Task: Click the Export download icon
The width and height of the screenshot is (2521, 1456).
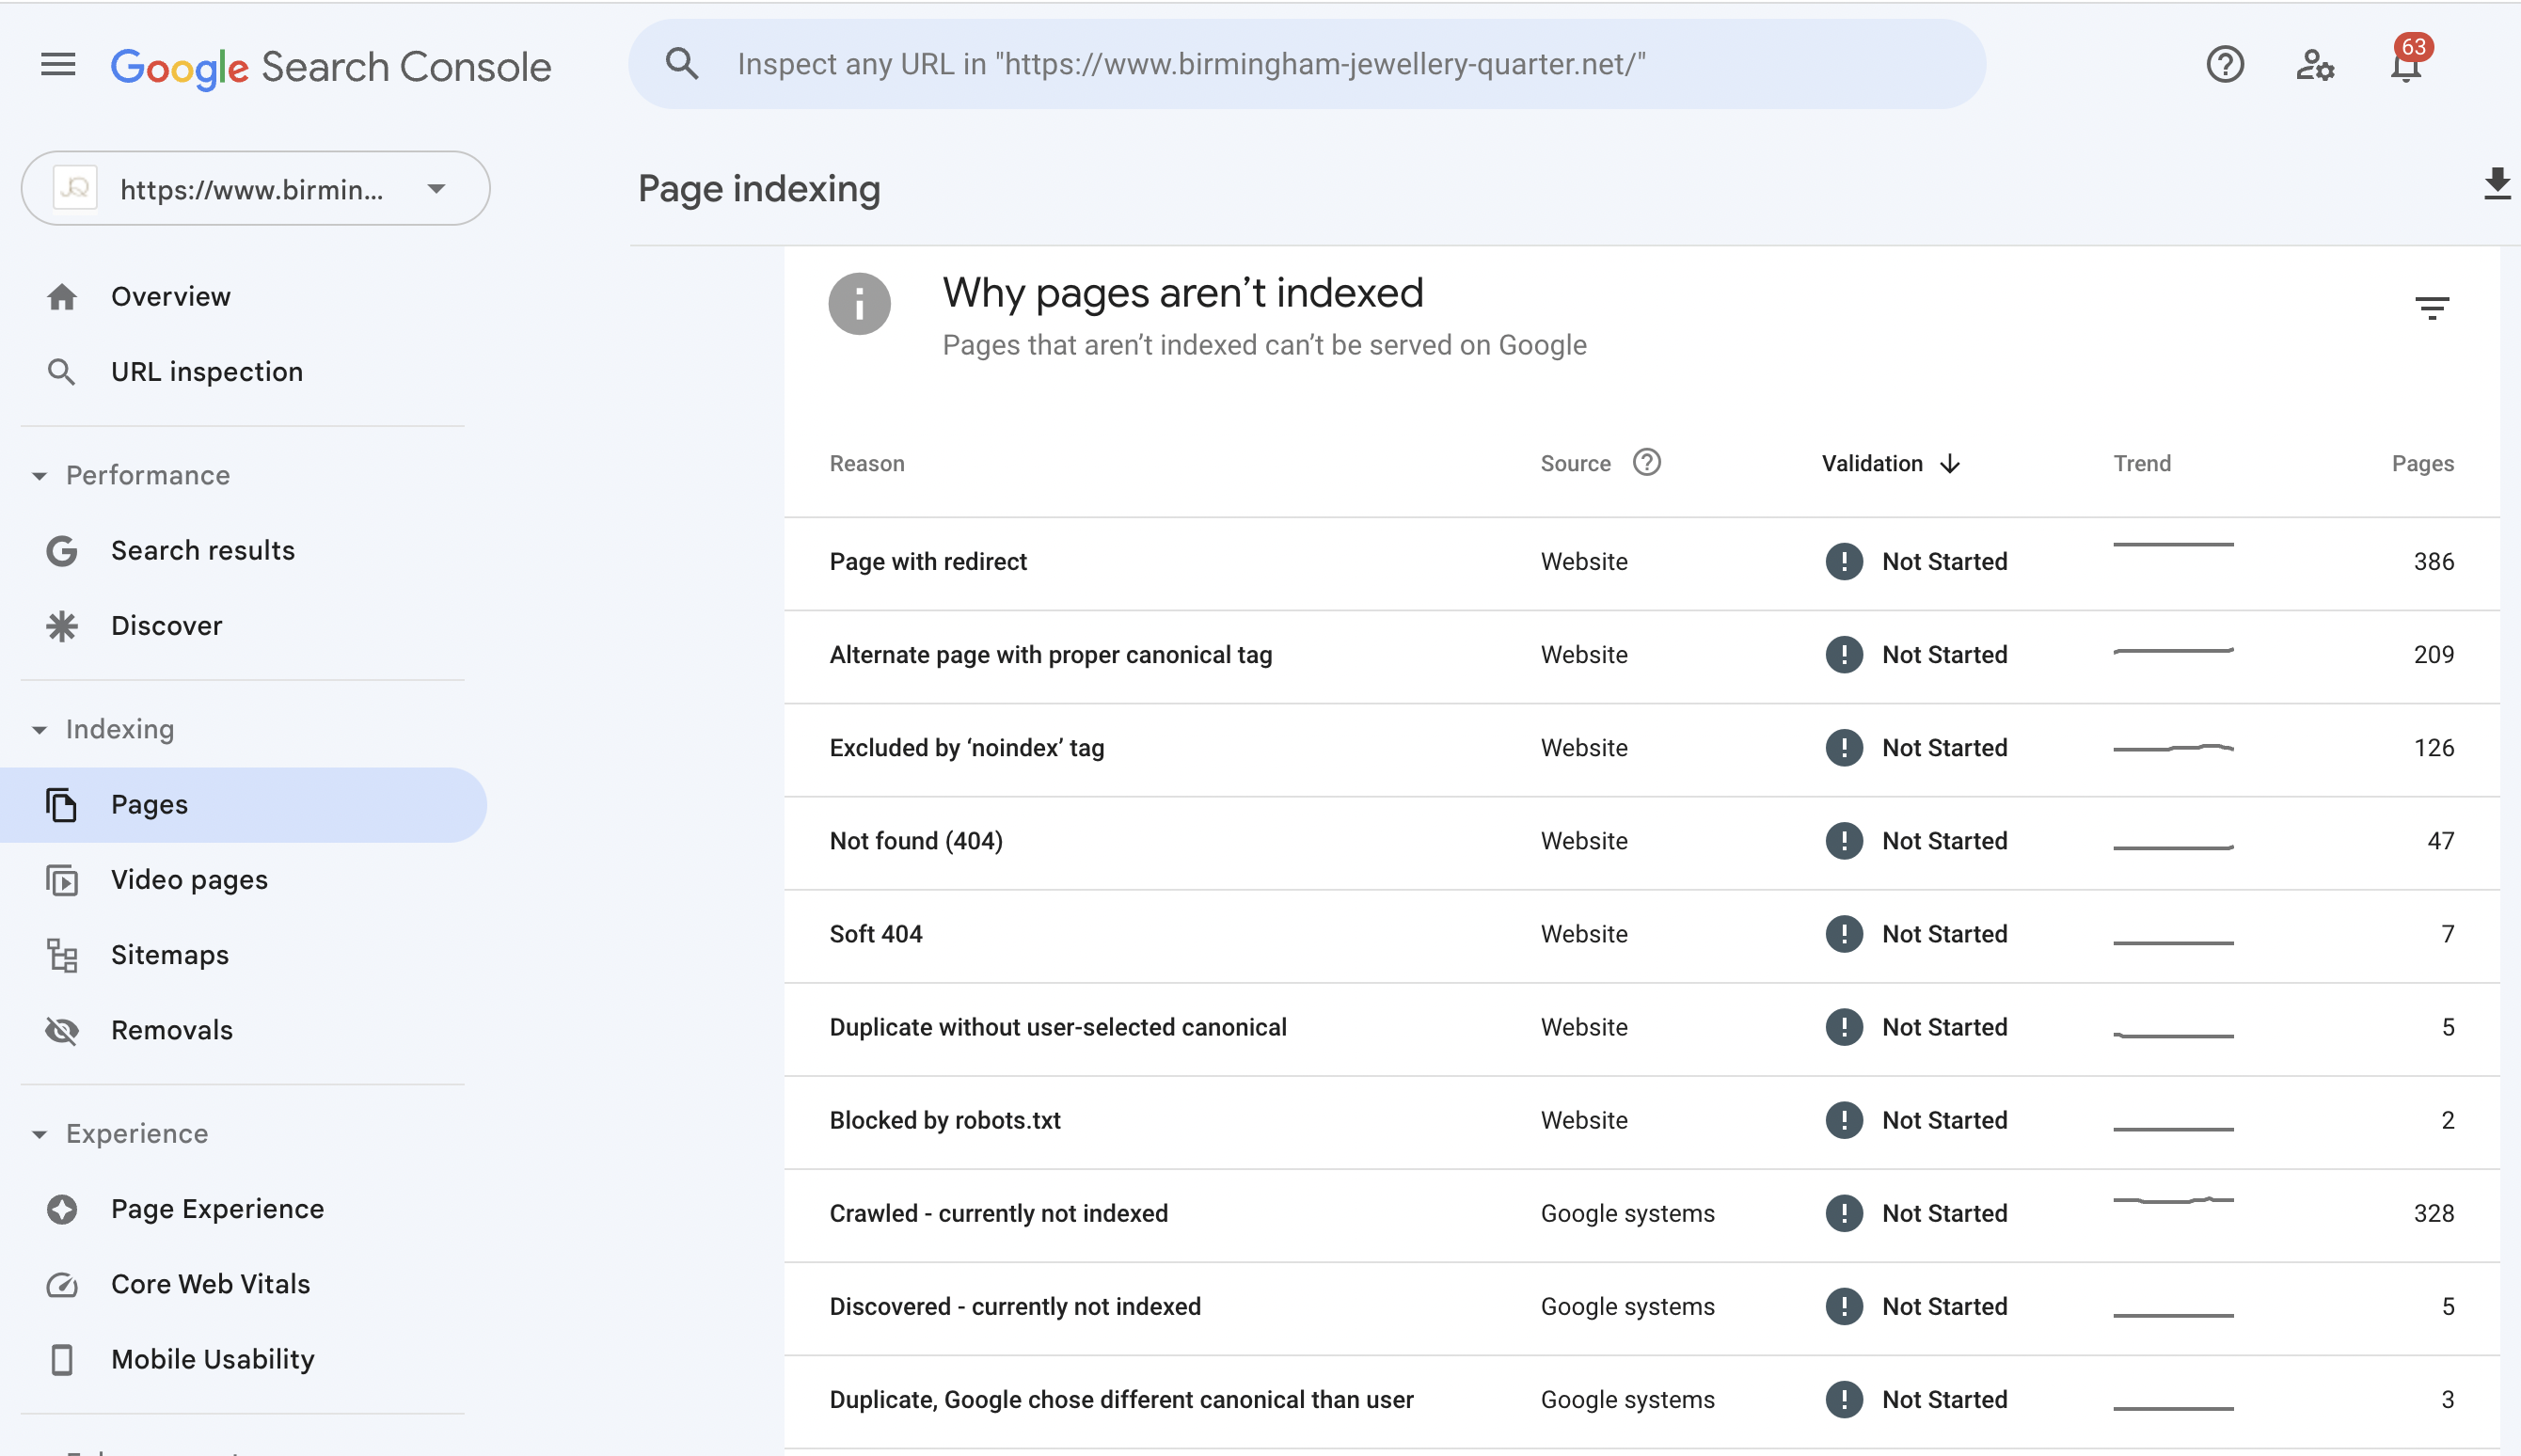Action: [2497, 184]
